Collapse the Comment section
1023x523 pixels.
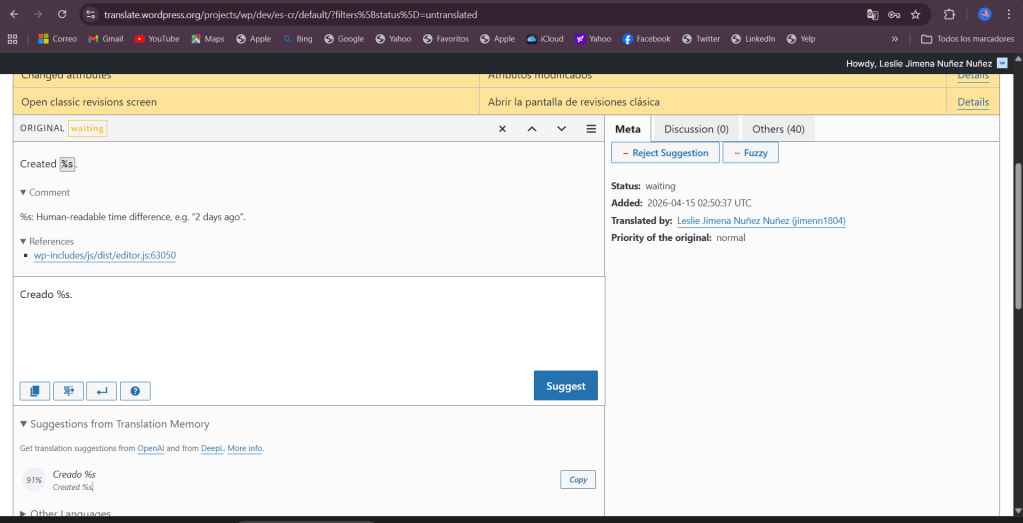[x=45, y=192]
